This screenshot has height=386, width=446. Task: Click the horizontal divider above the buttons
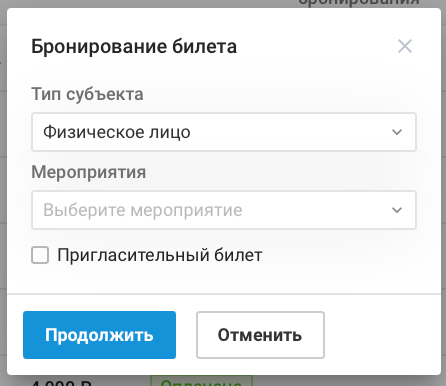pos(224,294)
